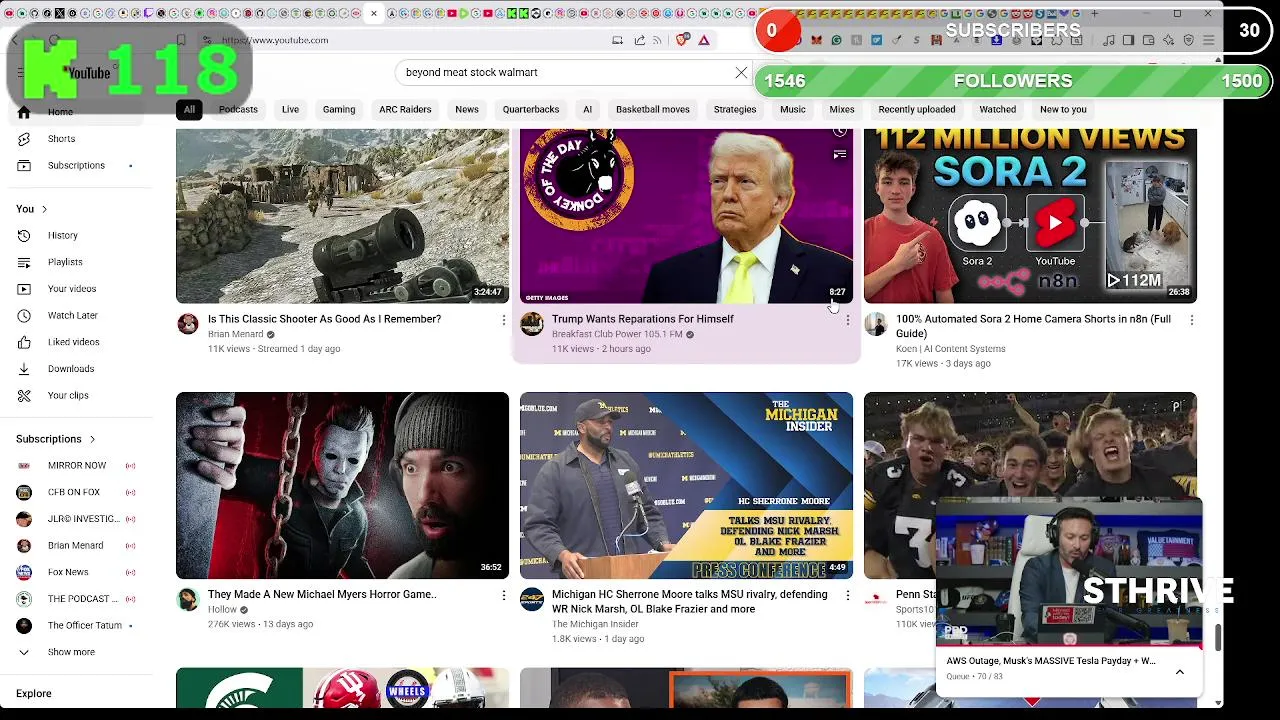The height and width of the screenshot is (720, 1280).
Task: Add Trump video to queue icon
Action: pos(840,155)
